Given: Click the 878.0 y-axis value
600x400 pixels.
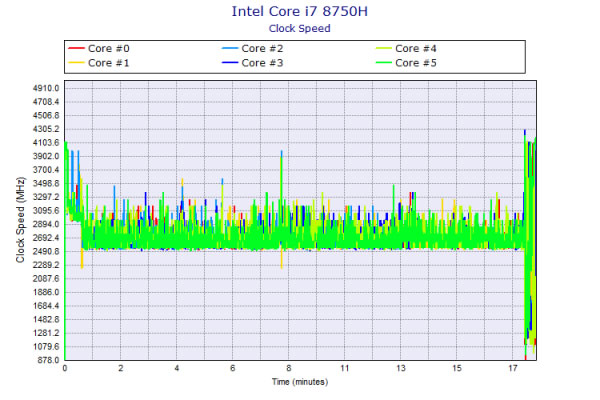Looking at the screenshot, I should coord(48,360).
